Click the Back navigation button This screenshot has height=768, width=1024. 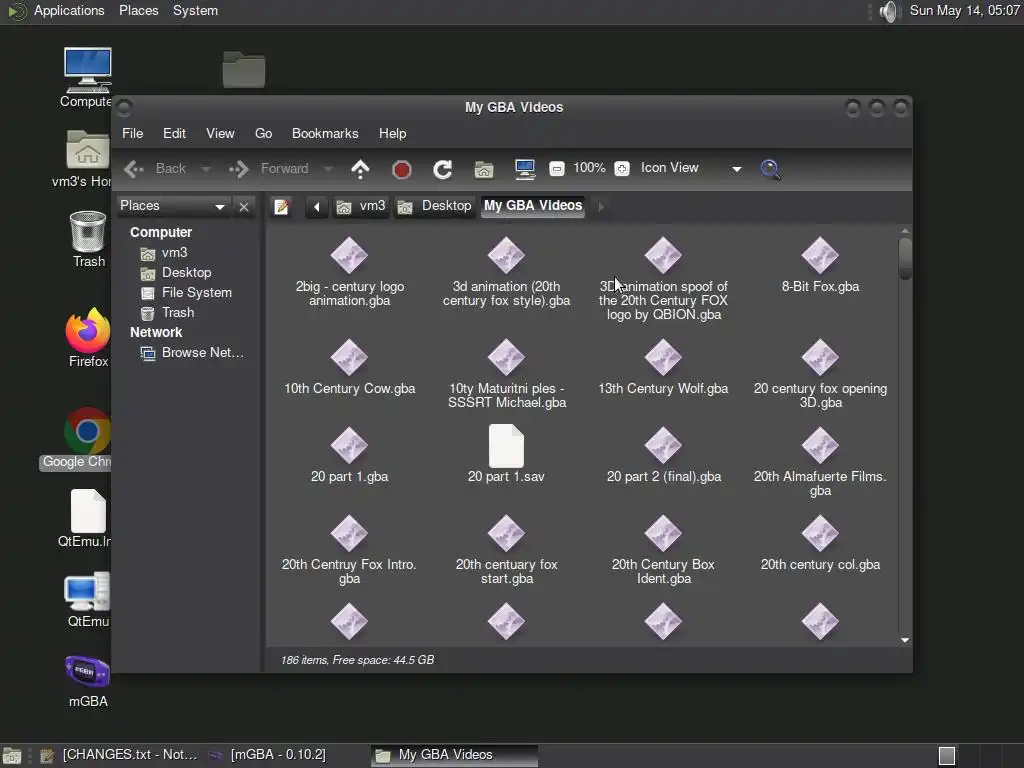(156, 169)
